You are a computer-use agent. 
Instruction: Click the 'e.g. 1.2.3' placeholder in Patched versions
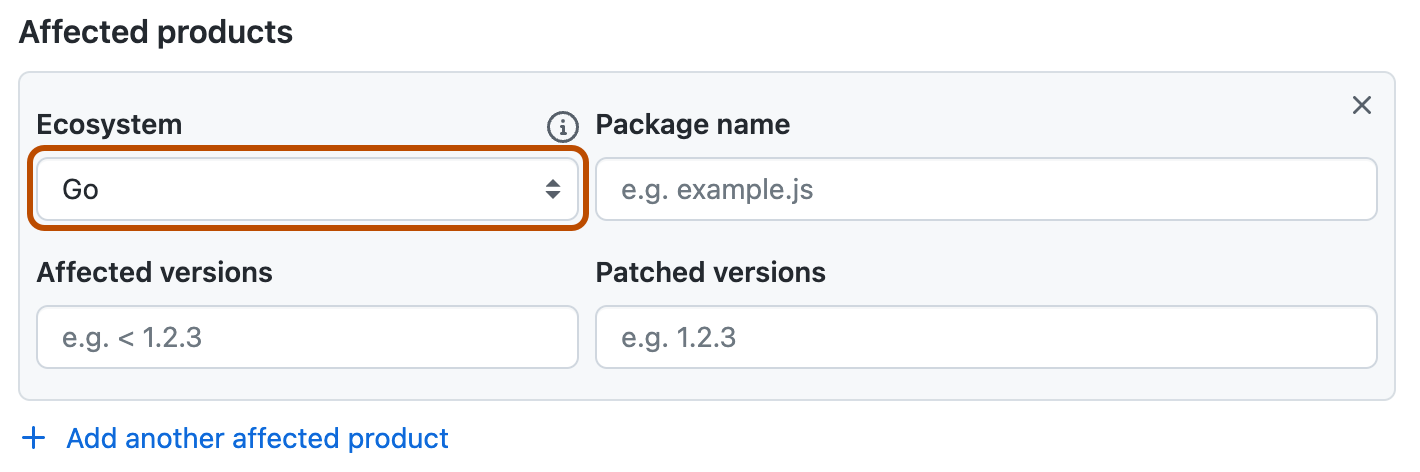coord(678,337)
